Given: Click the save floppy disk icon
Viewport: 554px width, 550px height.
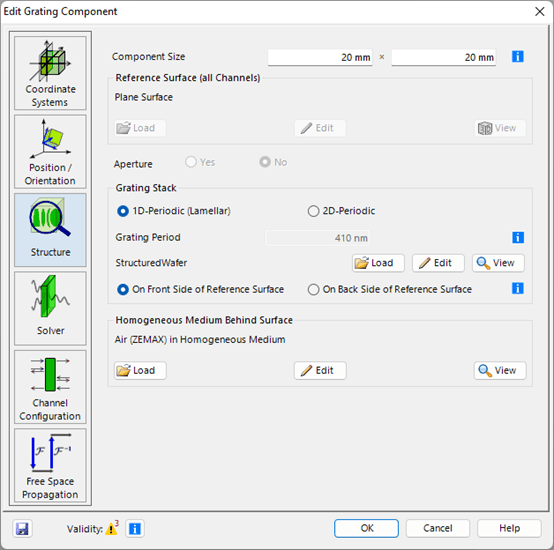Looking at the screenshot, I should coord(22,529).
